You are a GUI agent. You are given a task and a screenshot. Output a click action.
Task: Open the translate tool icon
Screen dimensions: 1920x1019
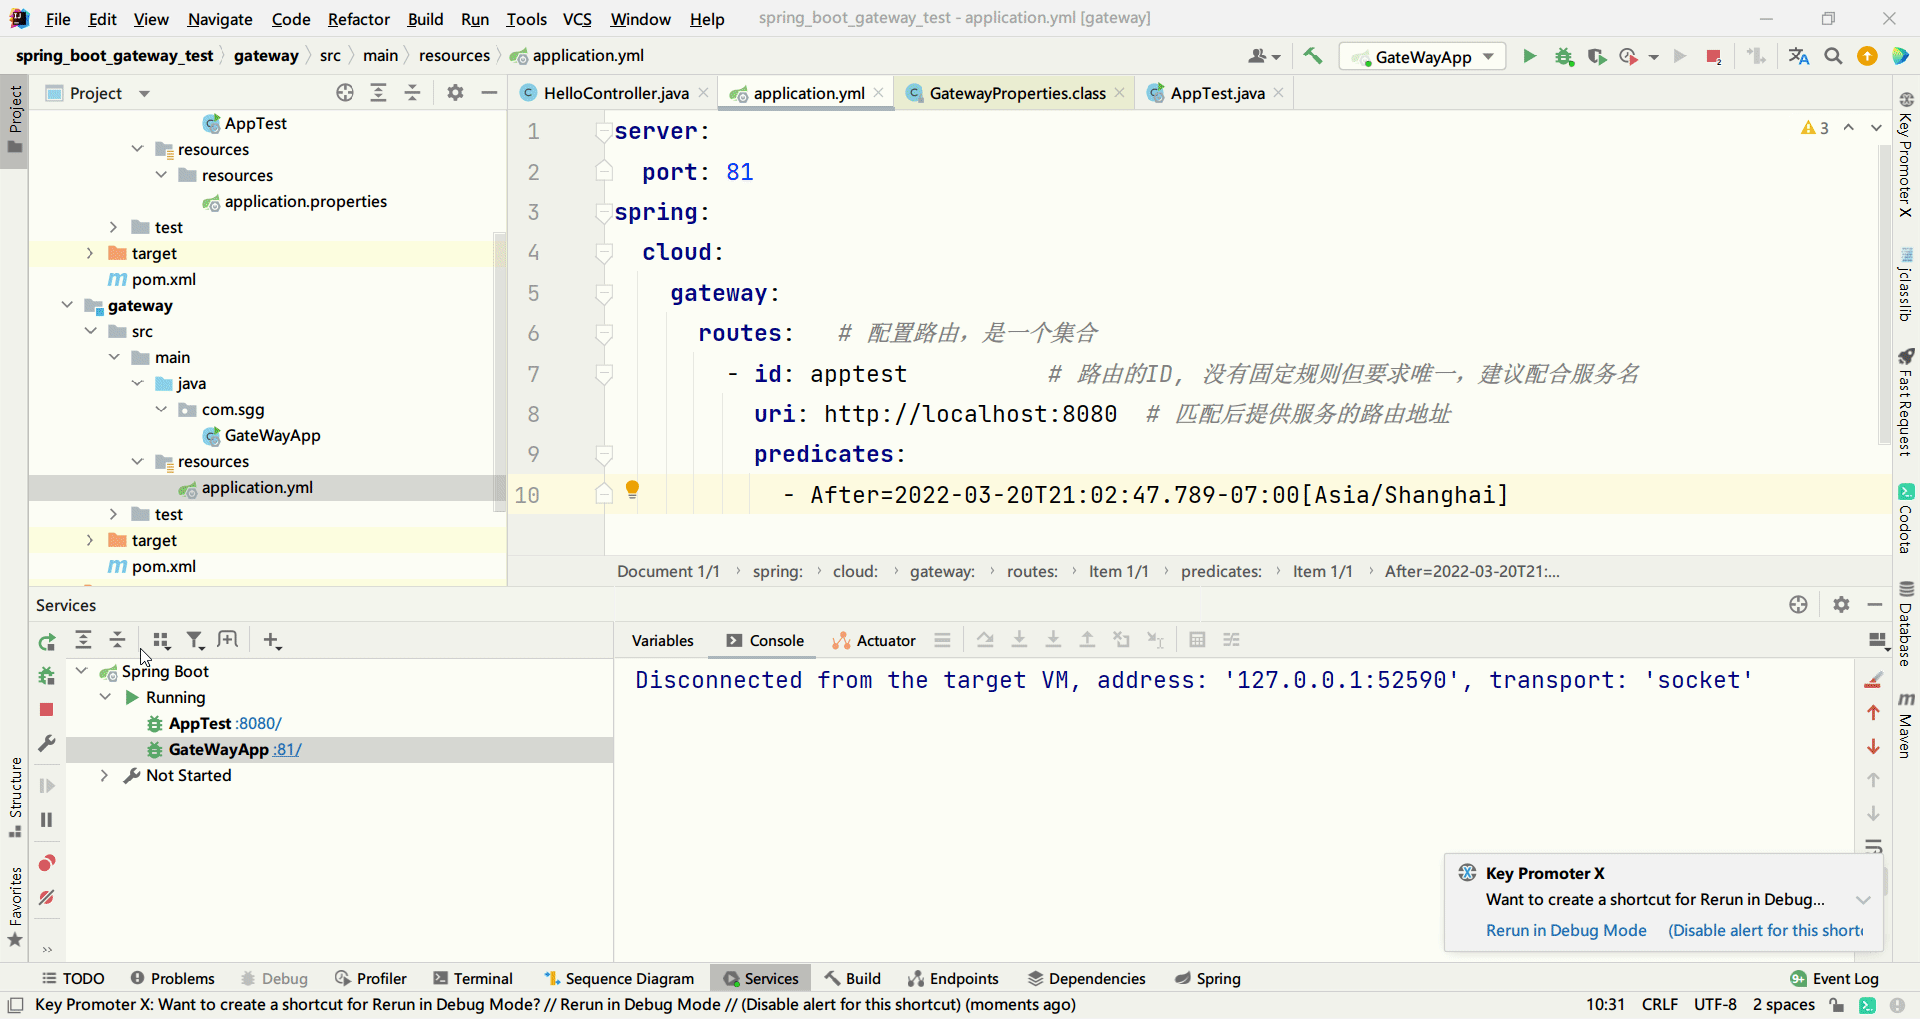1799,57
